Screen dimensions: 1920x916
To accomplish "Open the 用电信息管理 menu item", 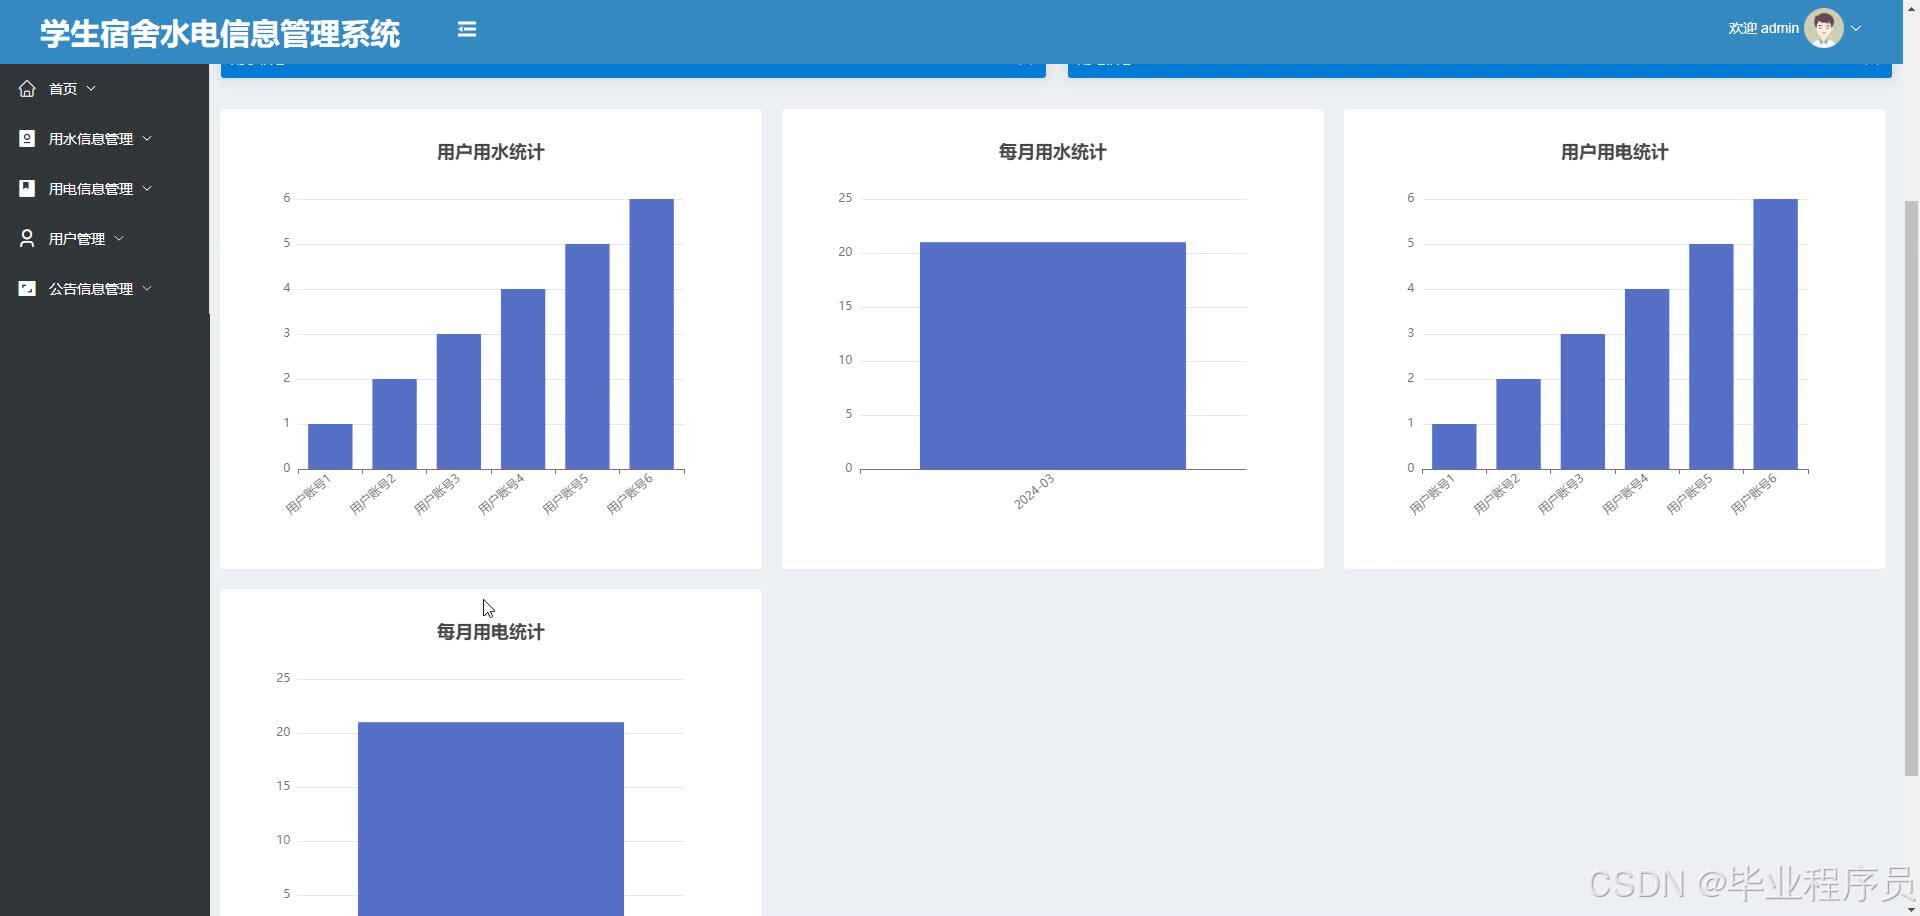I will (x=104, y=189).
